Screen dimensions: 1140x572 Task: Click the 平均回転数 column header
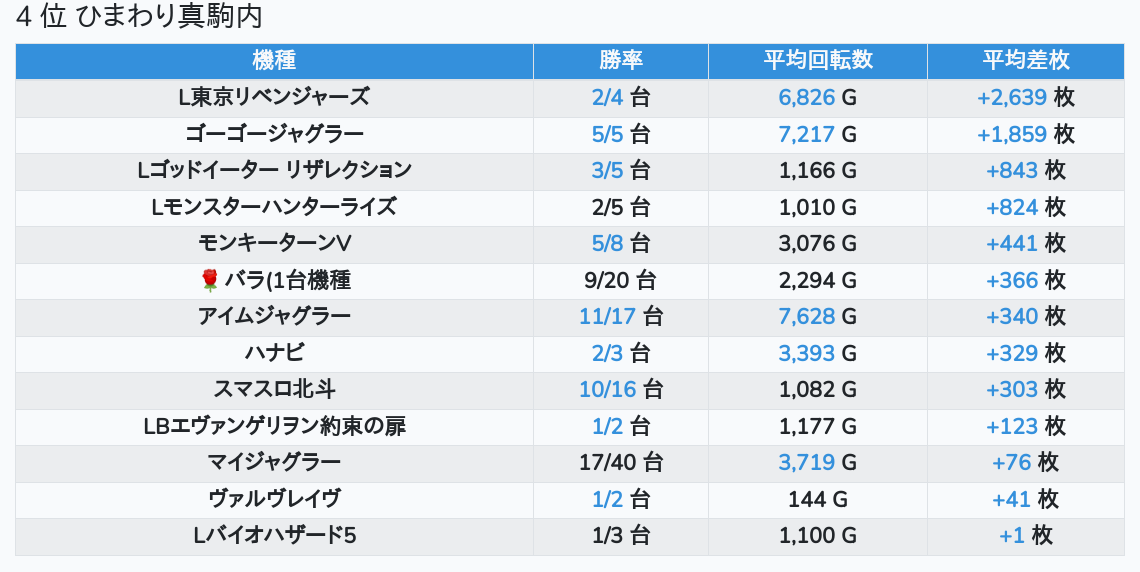point(818,60)
